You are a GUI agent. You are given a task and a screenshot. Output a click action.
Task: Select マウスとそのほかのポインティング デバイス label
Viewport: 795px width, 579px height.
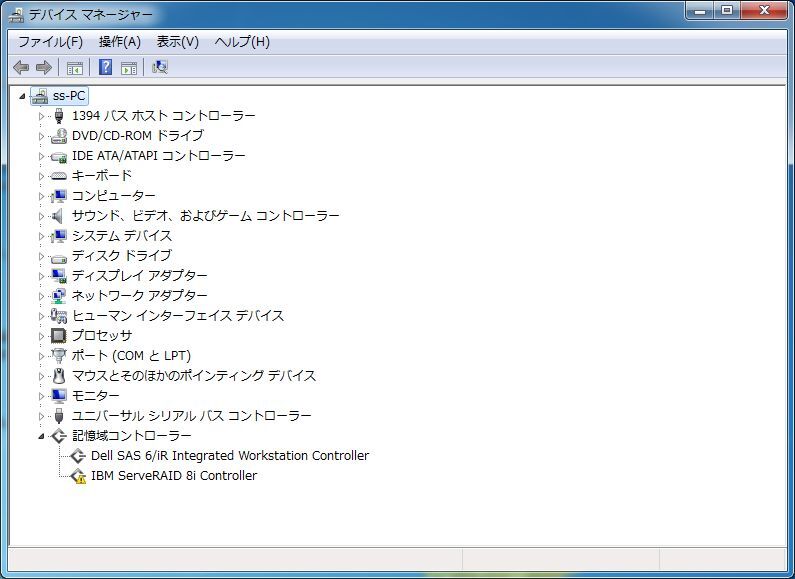point(194,376)
